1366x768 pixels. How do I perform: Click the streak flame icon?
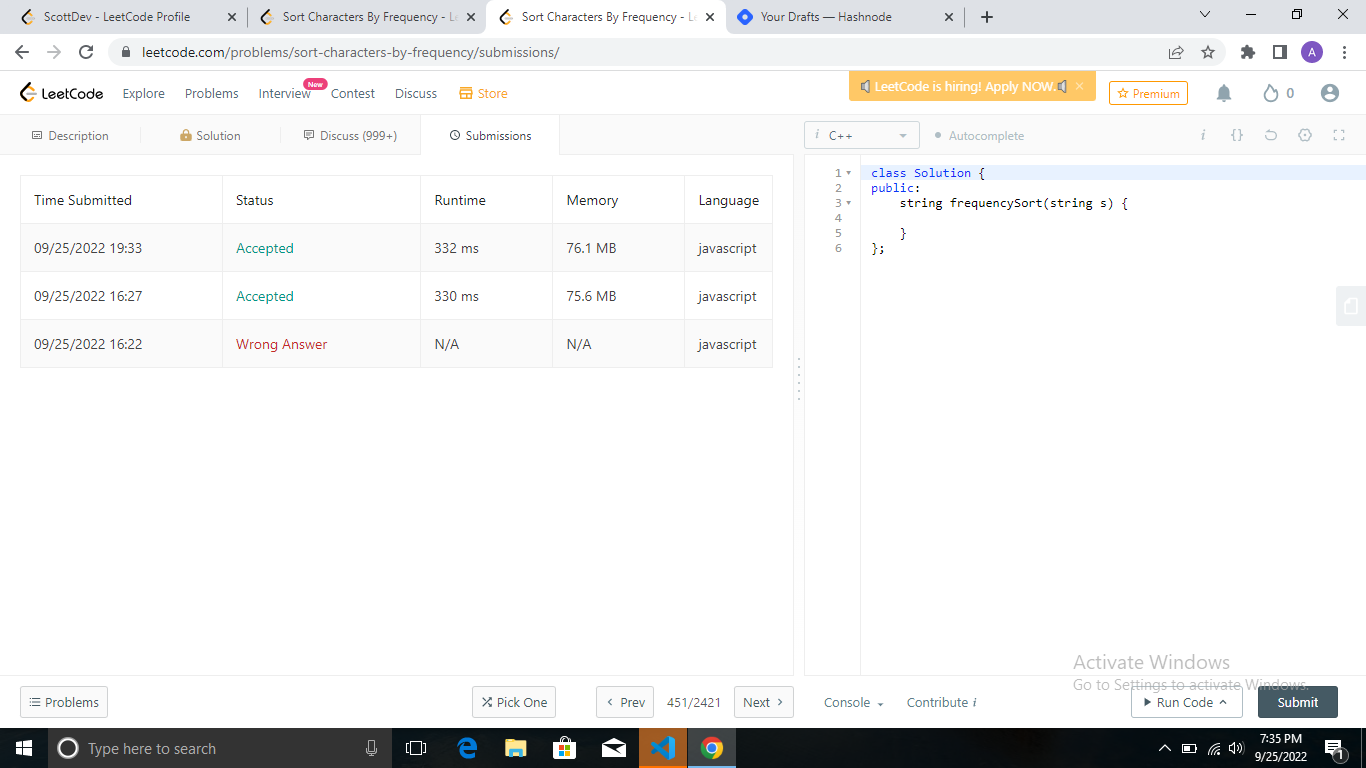click(x=1271, y=93)
